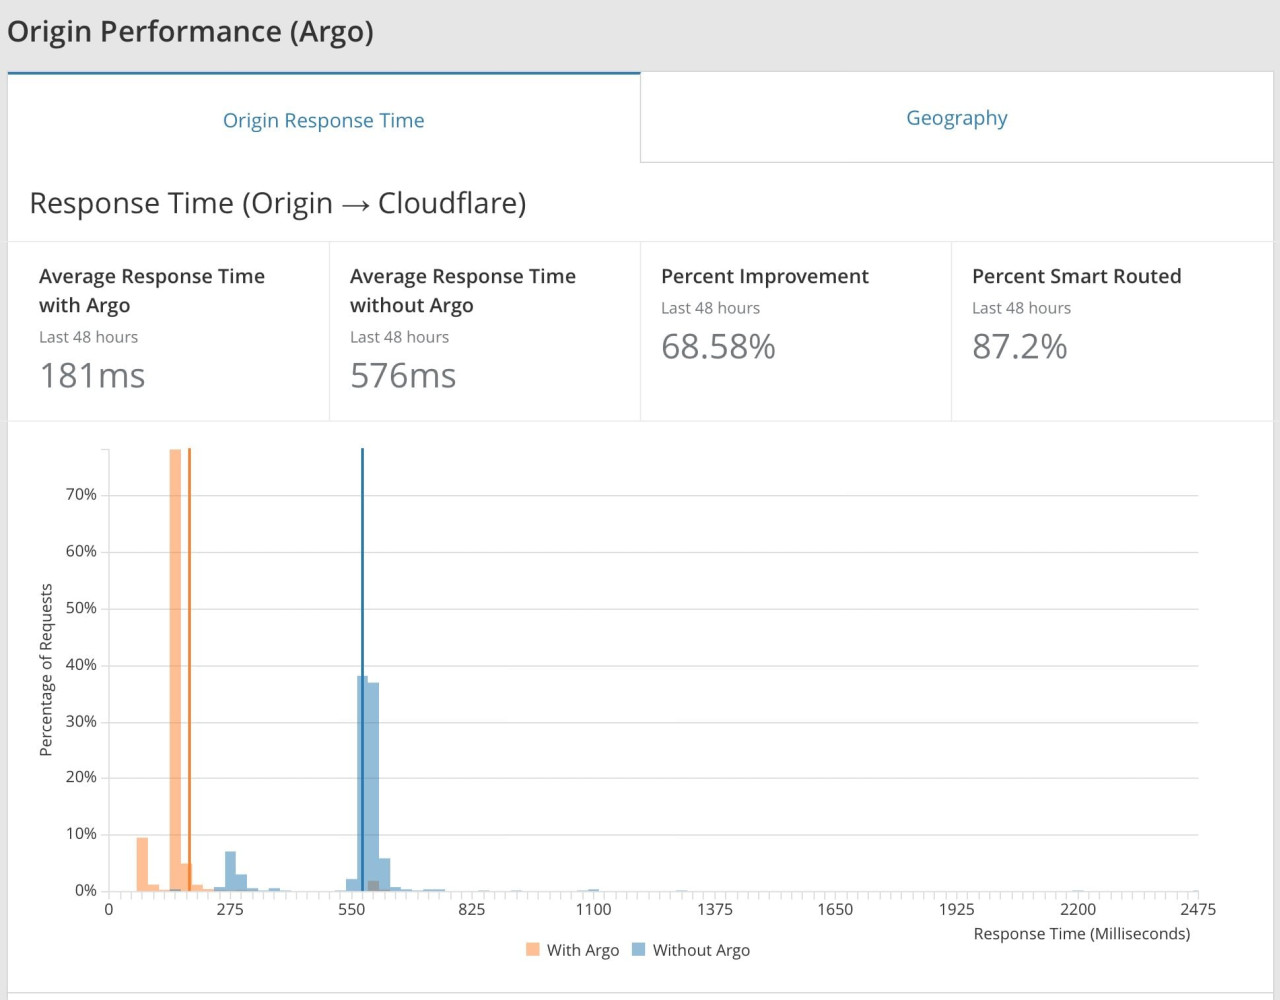
Task: Click the Origin Performance (Argo) title
Action: point(190,31)
